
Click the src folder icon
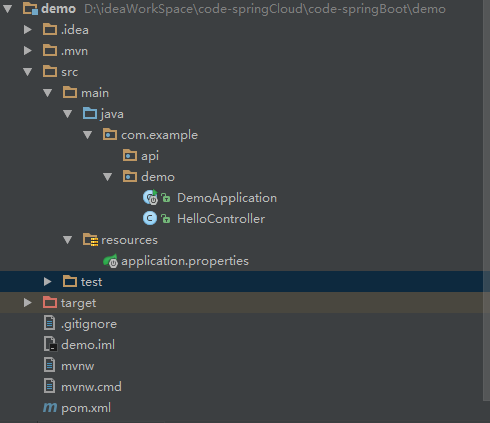50,71
